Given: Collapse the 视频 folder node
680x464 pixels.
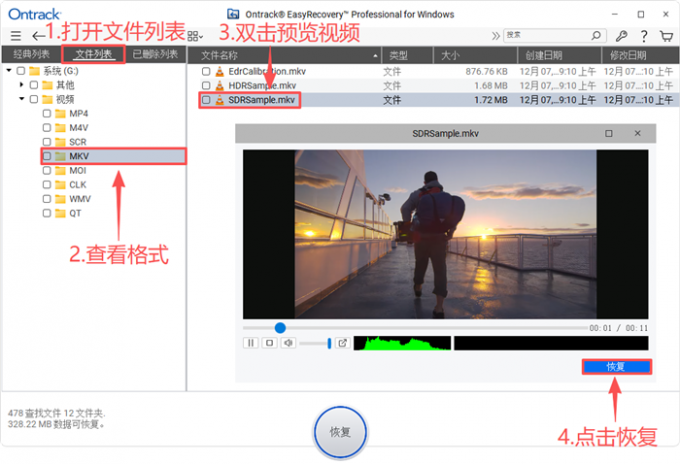Looking at the screenshot, I should (21, 99).
